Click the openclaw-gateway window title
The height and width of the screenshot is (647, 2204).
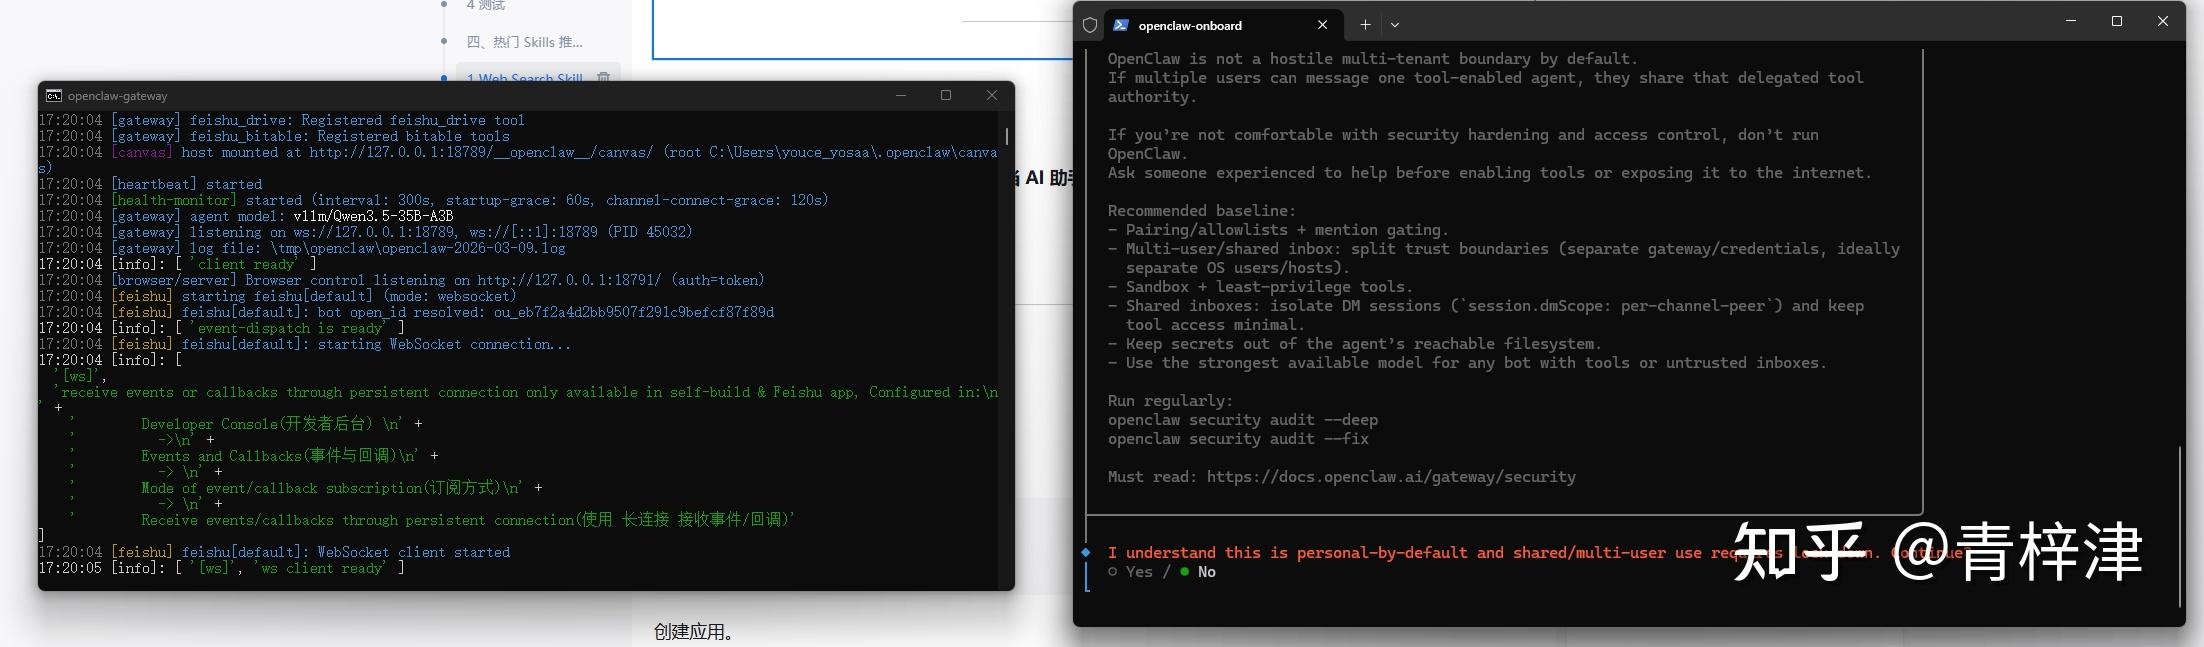pos(118,96)
